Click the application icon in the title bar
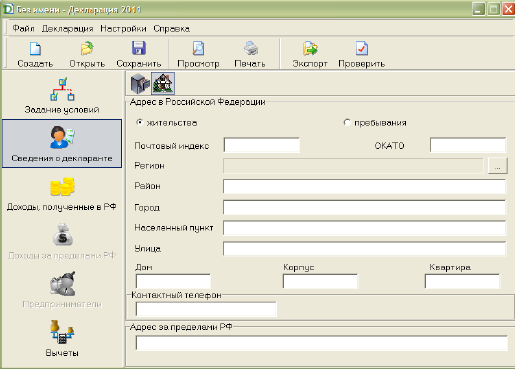Viewport: 515px width, 369px height. pyautogui.click(x=8, y=9)
